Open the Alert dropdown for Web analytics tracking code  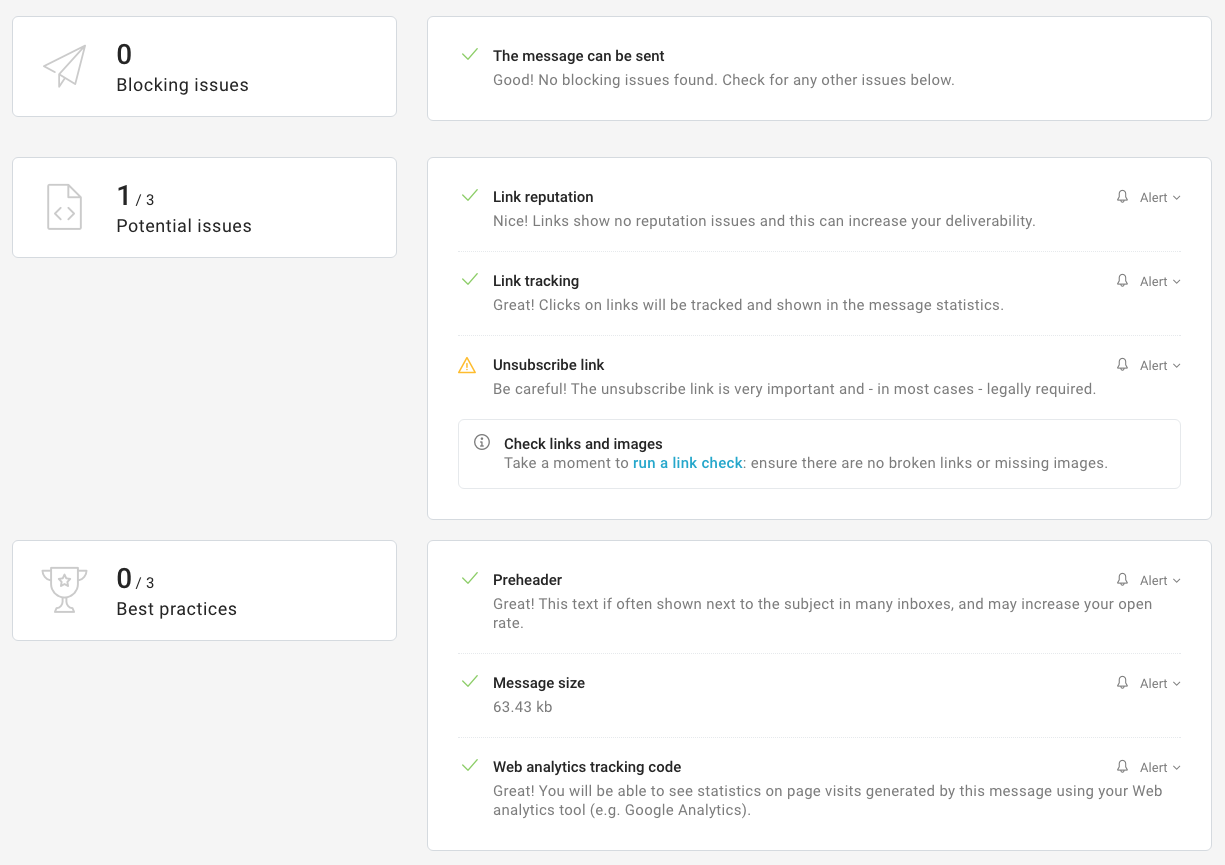coord(1160,768)
